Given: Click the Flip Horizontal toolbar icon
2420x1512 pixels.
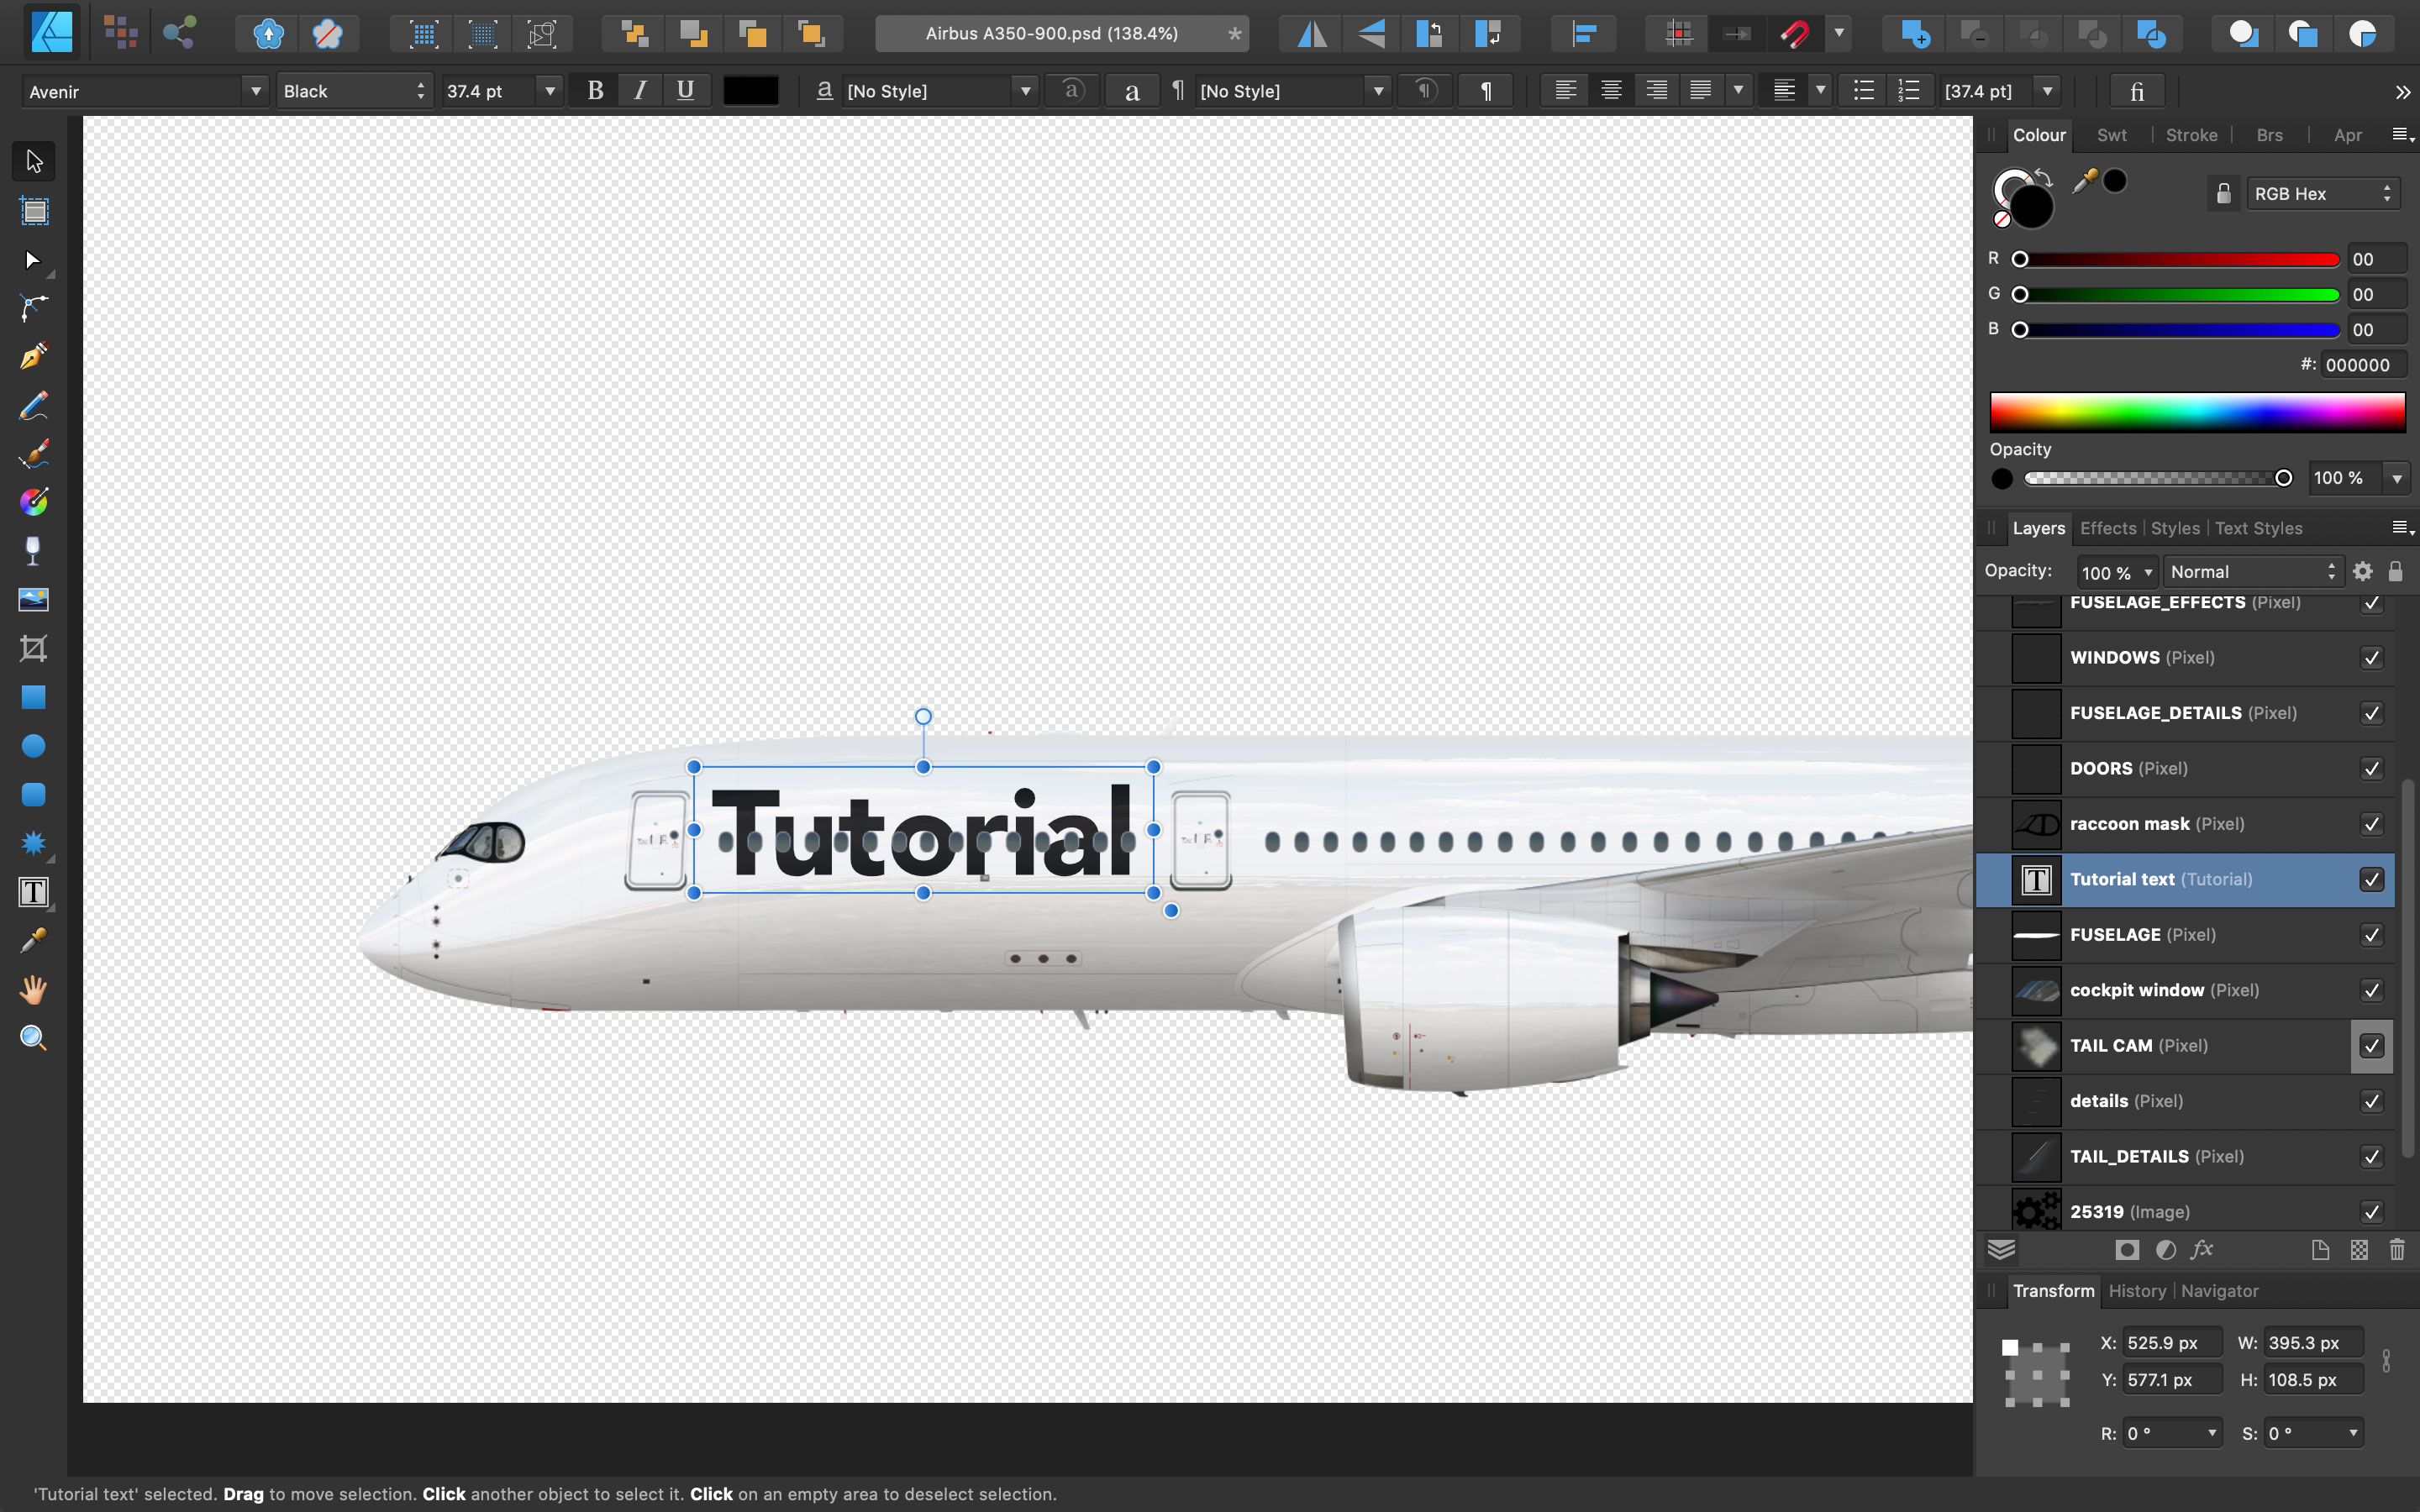Looking at the screenshot, I should [1312, 34].
